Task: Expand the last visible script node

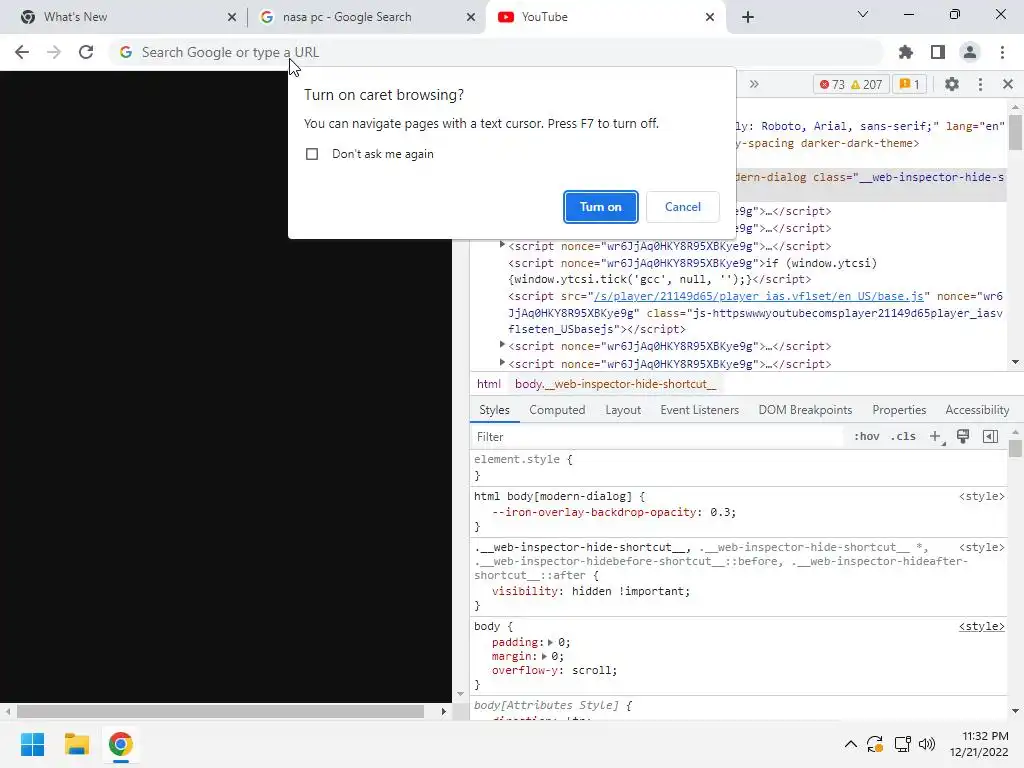Action: (x=502, y=362)
